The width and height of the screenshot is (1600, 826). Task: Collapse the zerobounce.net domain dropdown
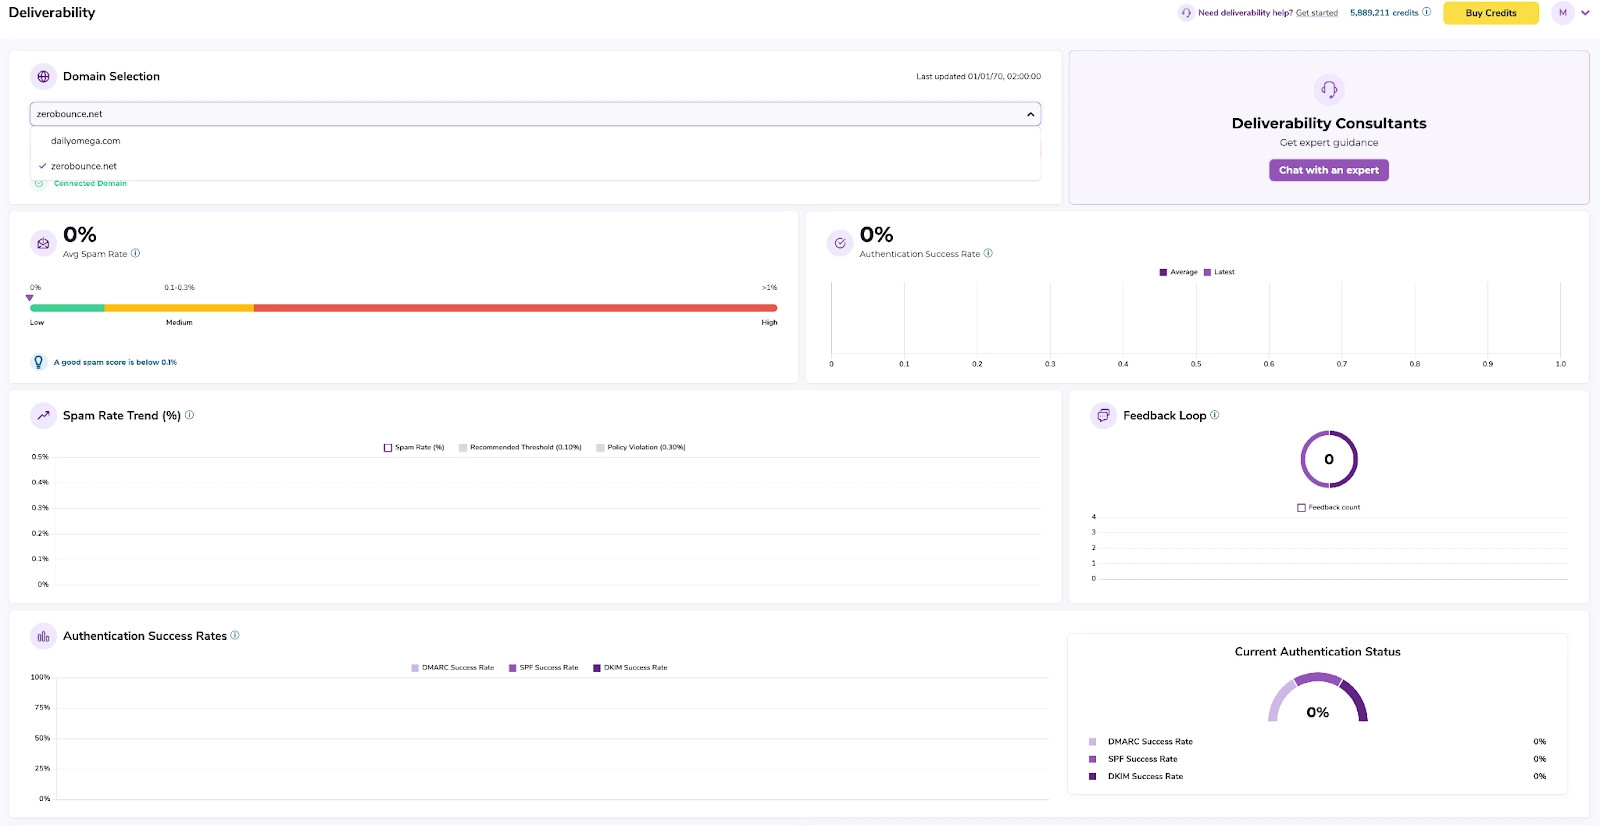[x=1031, y=114]
